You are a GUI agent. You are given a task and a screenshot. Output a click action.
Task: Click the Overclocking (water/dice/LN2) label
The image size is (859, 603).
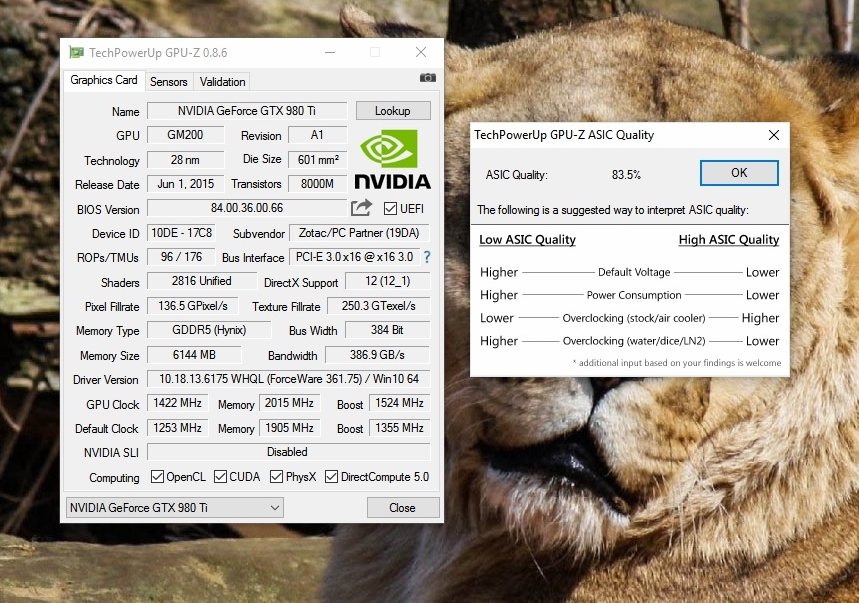pyautogui.click(x=634, y=341)
